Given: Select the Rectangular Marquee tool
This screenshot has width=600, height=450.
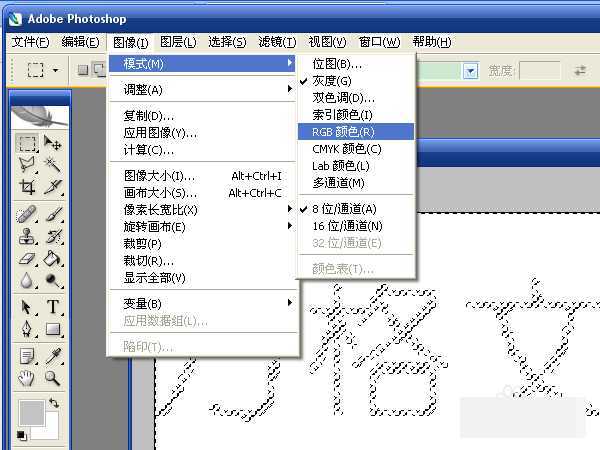Looking at the screenshot, I should [27, 143].
